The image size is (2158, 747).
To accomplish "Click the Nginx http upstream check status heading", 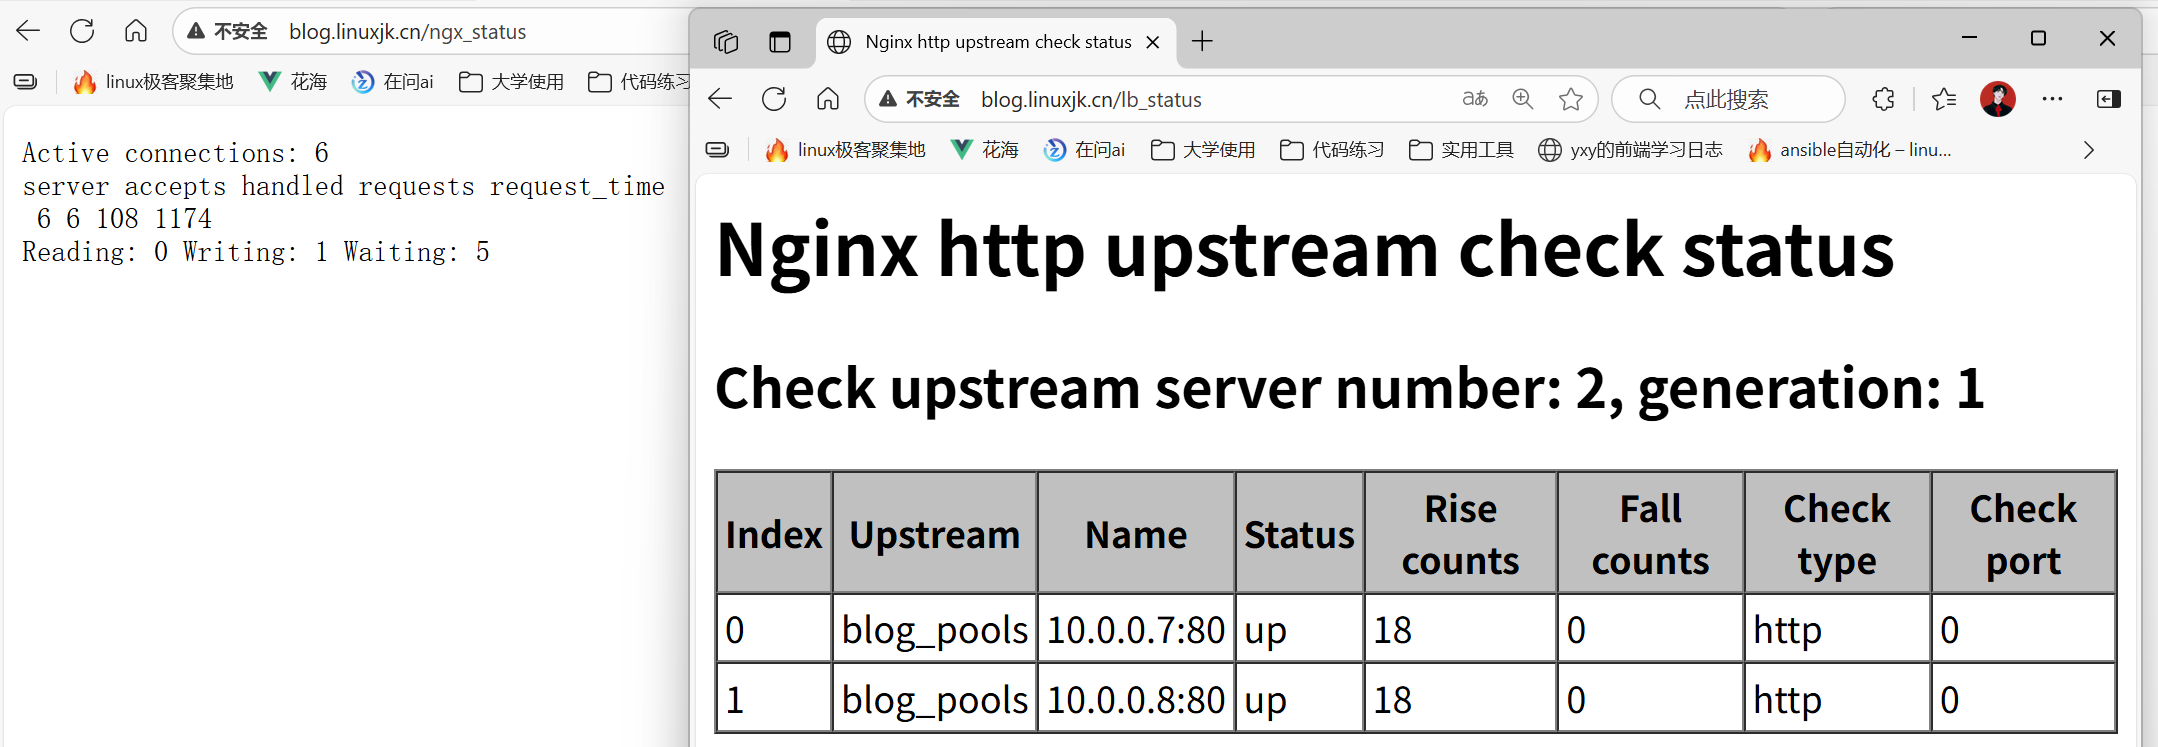I will coord(1305,250).
